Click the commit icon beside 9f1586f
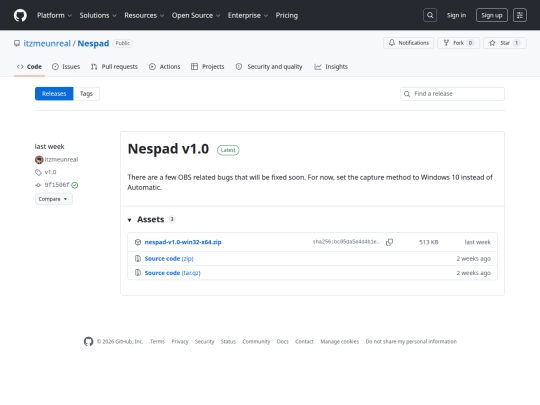This screenshot has width=540, height=405. pos(38,185)
